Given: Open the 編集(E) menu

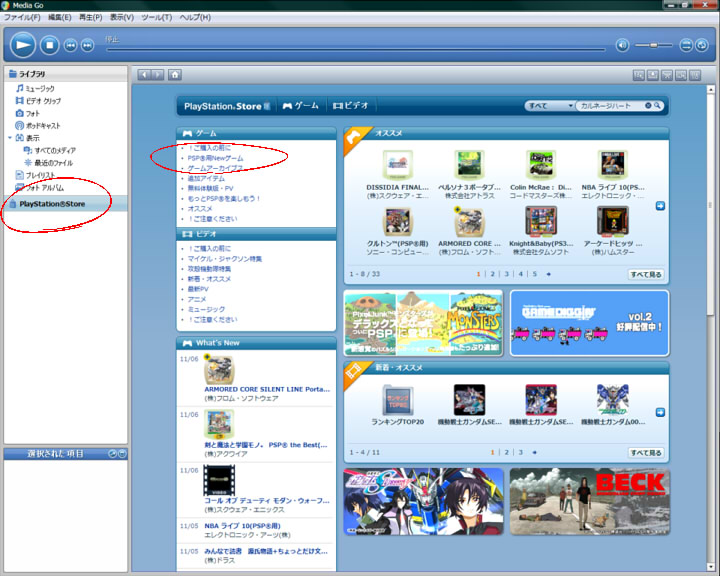Looking at the screenshot, I should [60, 17].
